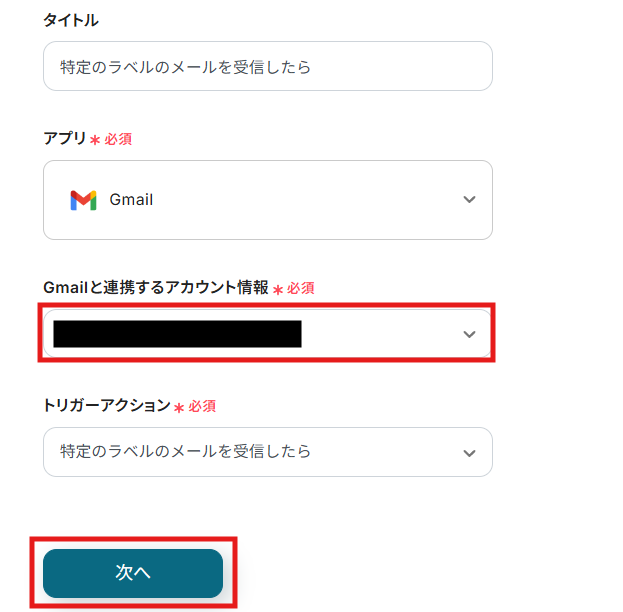
Task: Click the Gmailと連携するアカウント情報 label
Action: pyautogui.click(x=155, y=287)
